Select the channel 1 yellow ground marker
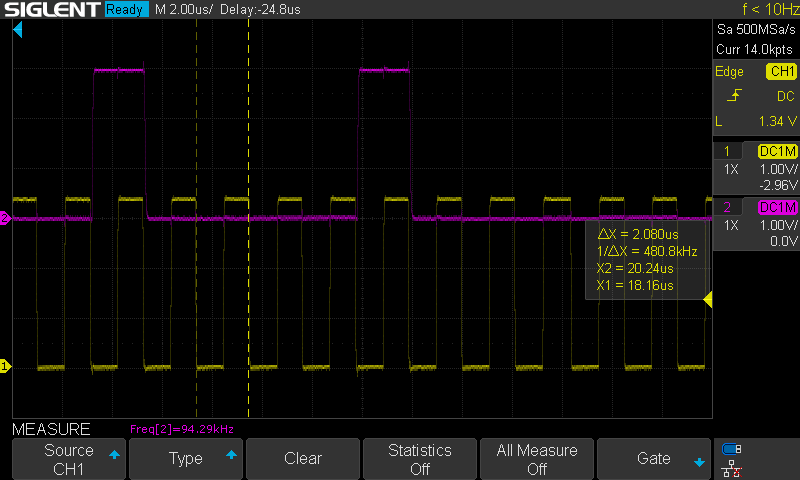Screen dimensions: 800x480 [5, 367]
